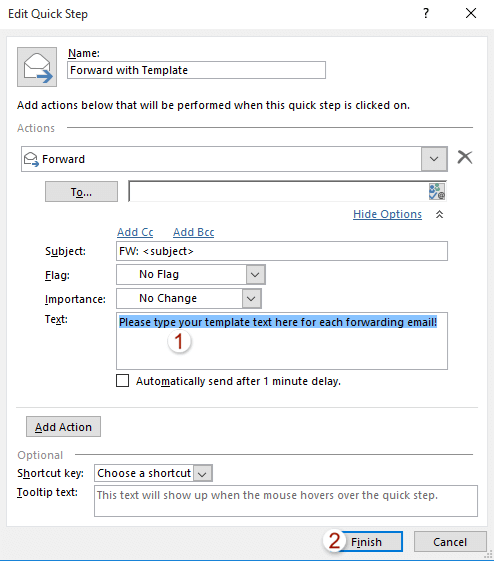Open the Choose a shortcut dropdown
494x561 pixels.
[x=202, y=473]
